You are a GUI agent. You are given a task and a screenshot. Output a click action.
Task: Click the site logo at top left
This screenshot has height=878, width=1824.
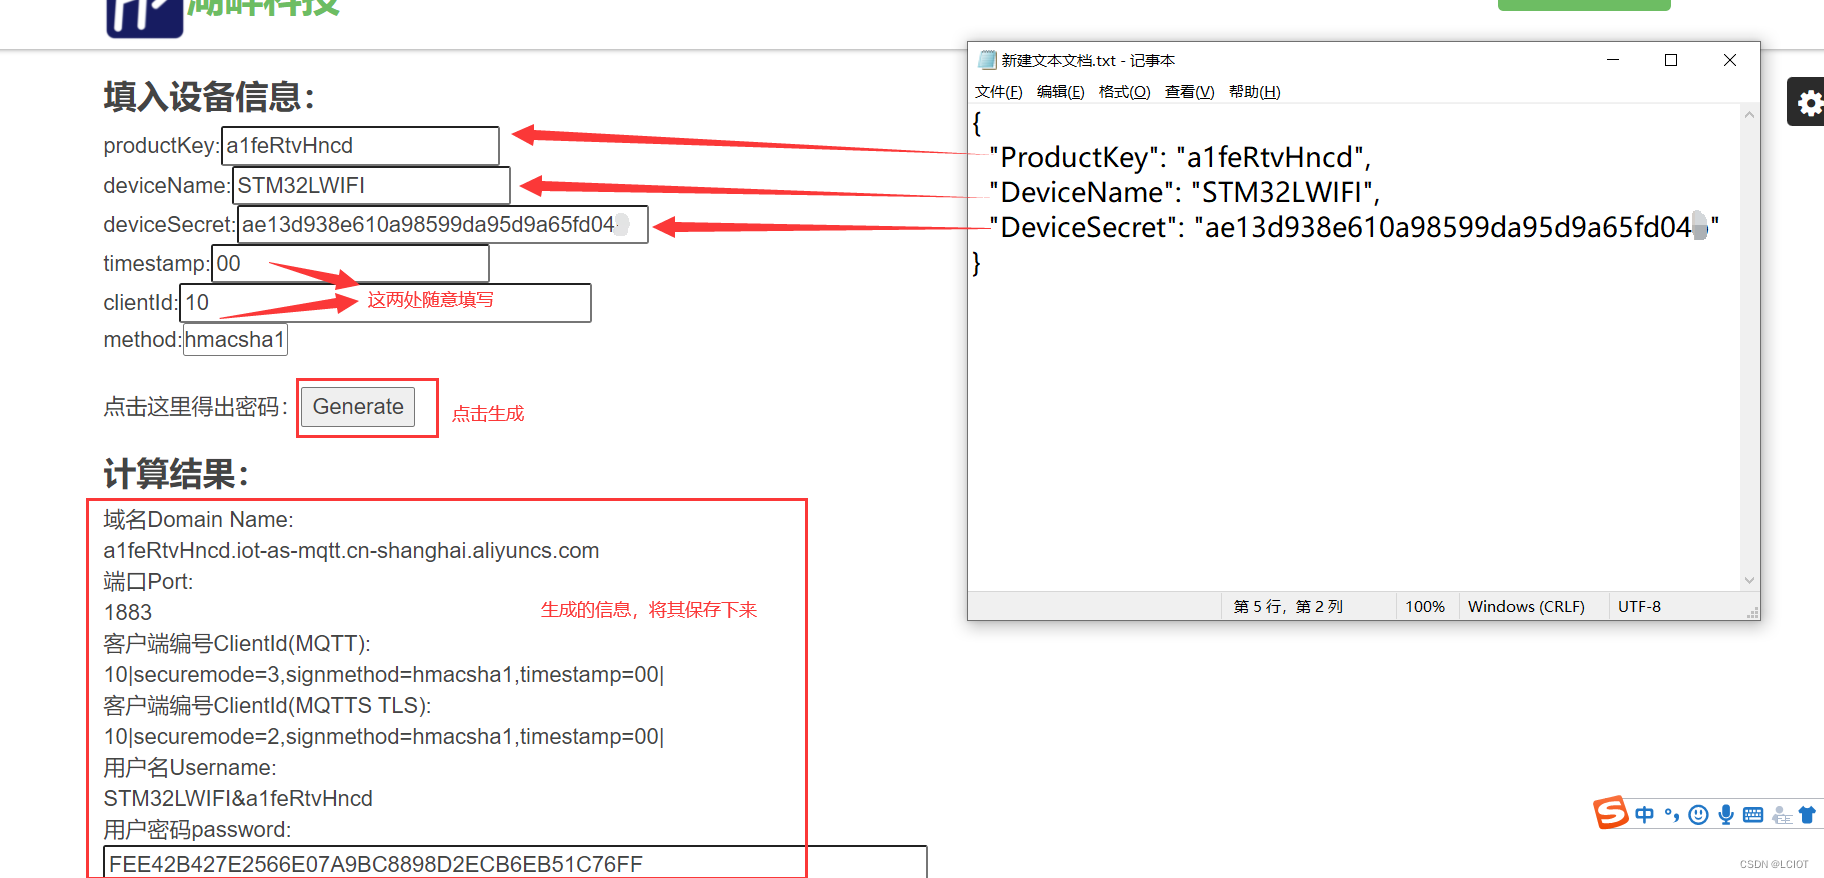point(145,17)
